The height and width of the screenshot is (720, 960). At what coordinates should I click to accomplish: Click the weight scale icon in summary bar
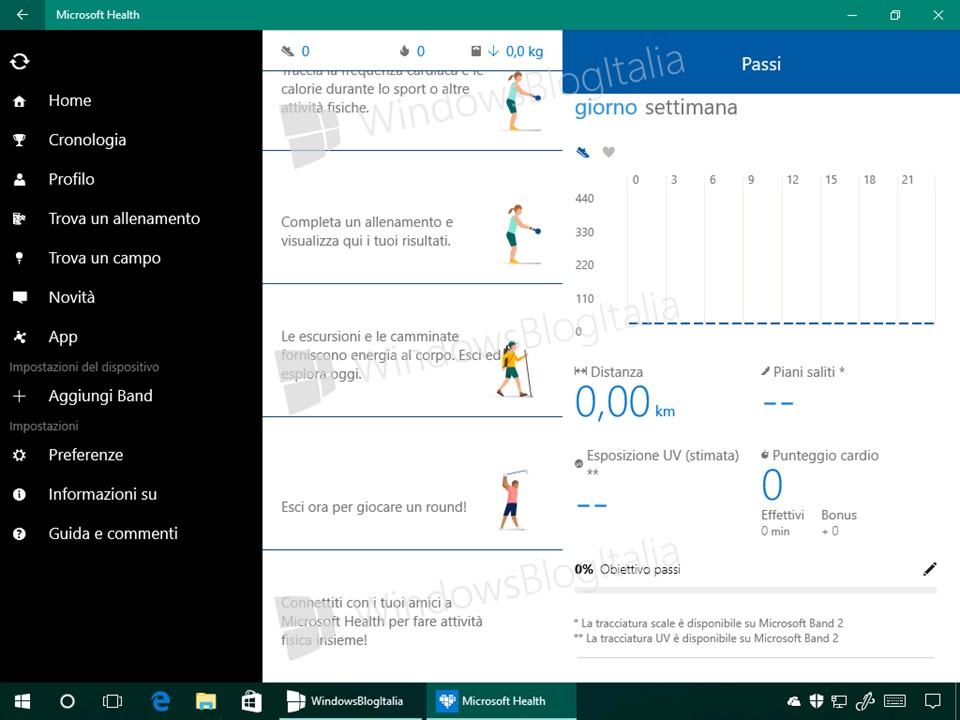click(476, 51)
